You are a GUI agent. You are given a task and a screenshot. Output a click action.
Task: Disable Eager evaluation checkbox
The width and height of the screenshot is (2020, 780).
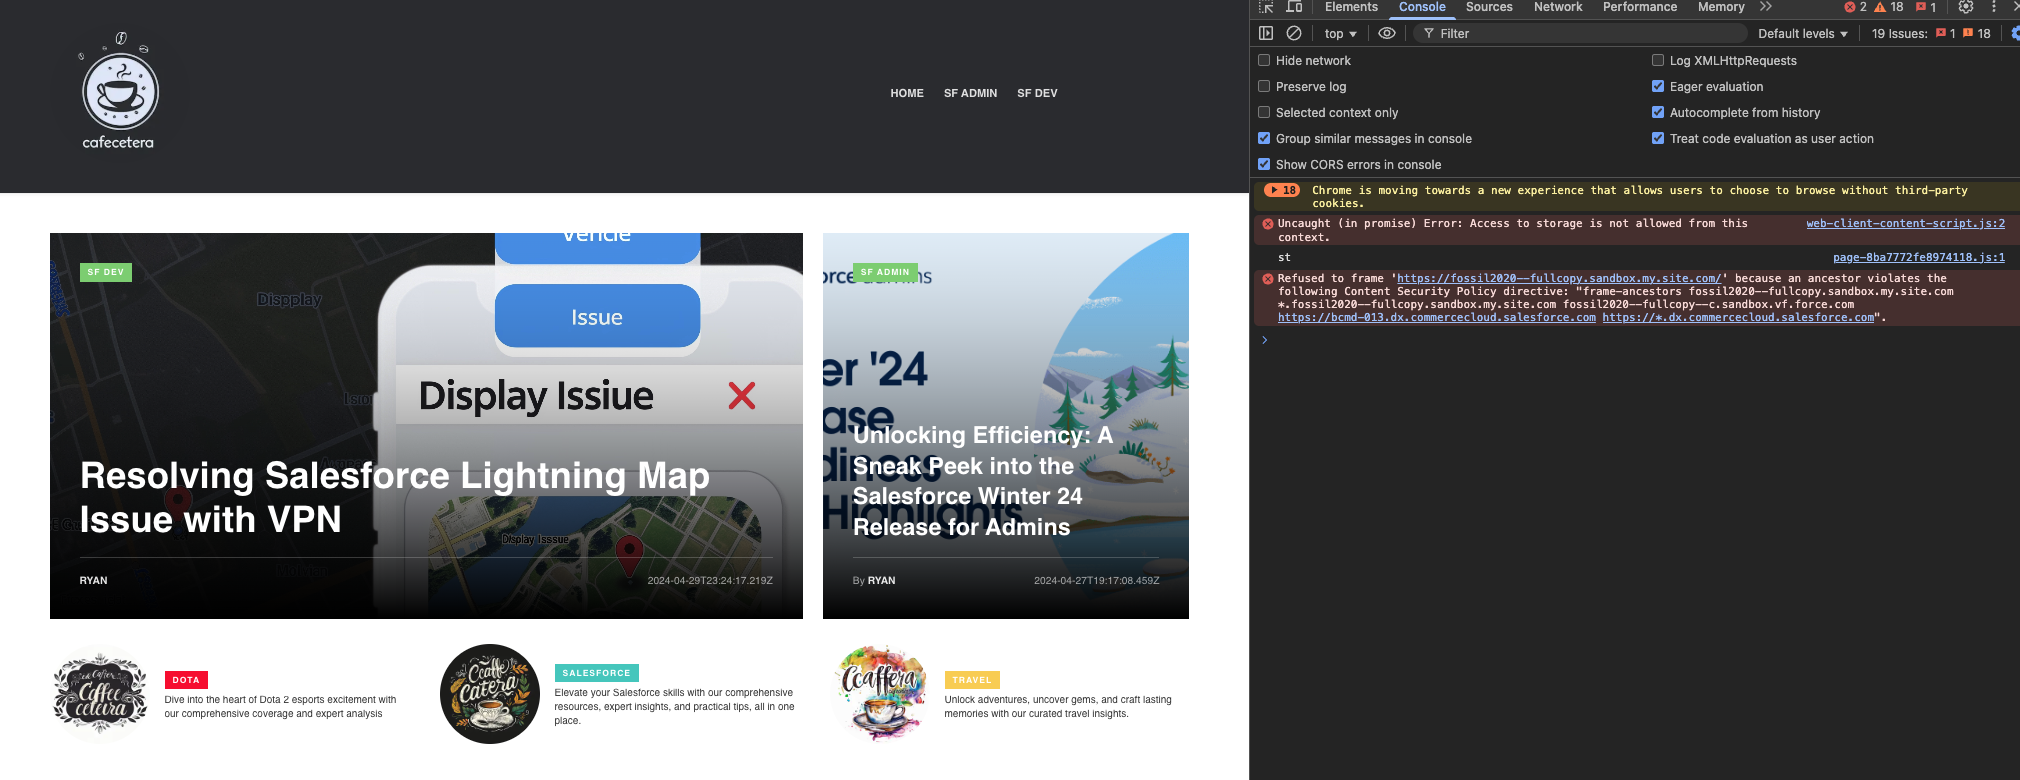(x=1658, y=86)
